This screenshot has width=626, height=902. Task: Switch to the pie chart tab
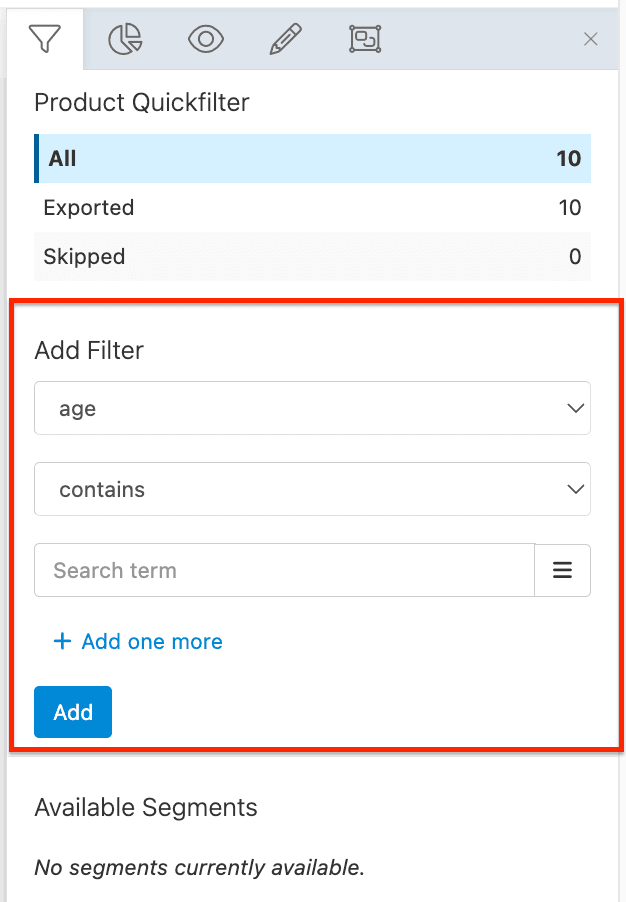pyautogui.click(x=125, y=39)
